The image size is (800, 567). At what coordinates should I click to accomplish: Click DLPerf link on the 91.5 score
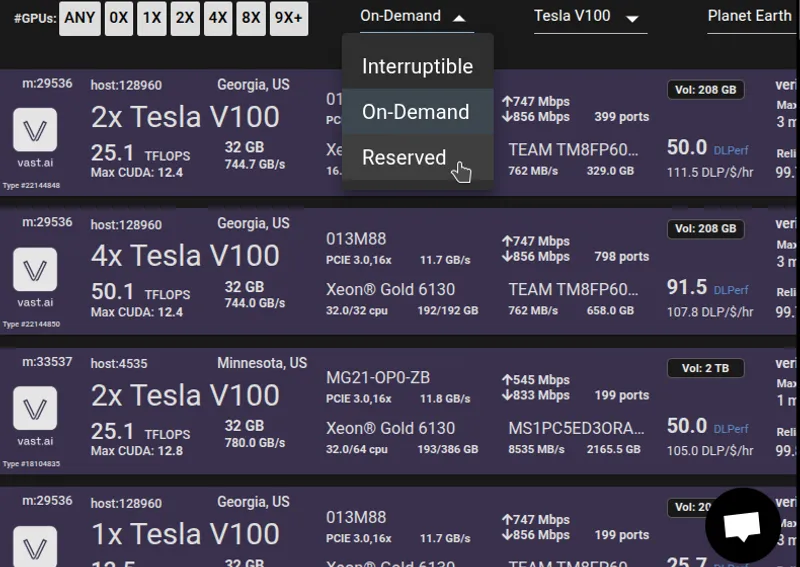(731, 290)
